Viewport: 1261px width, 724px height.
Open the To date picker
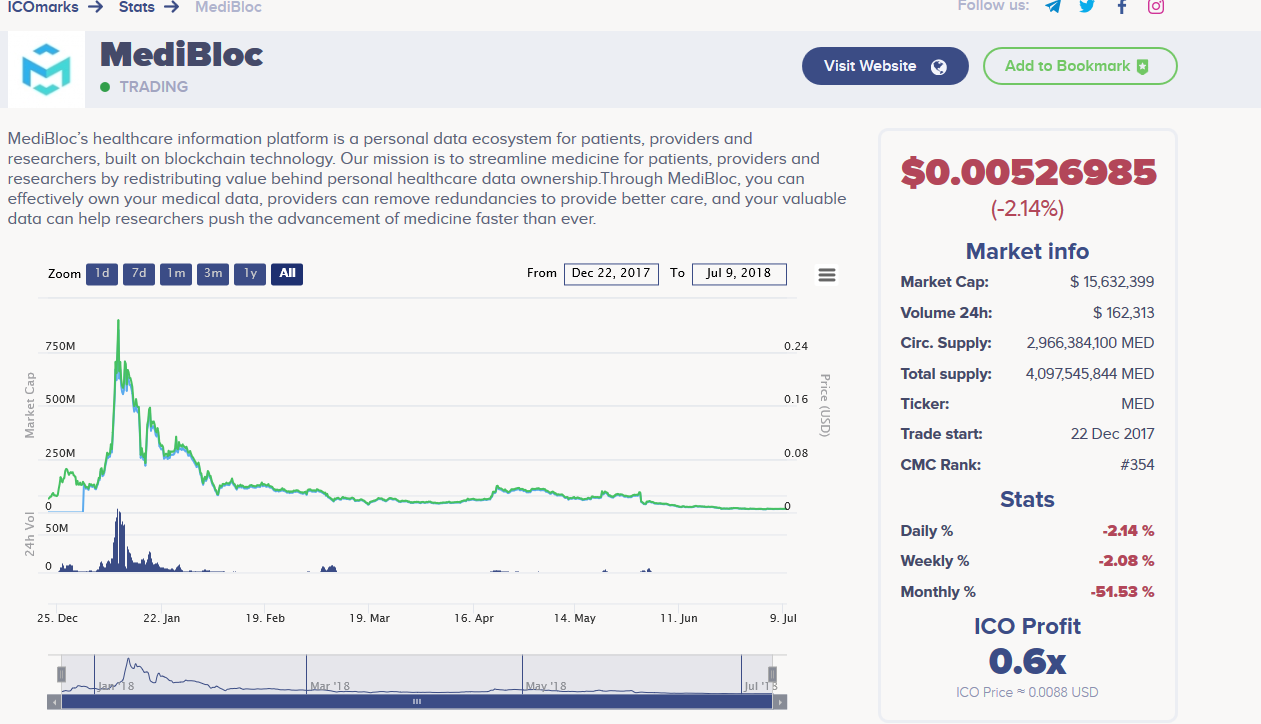coord(739,274)
